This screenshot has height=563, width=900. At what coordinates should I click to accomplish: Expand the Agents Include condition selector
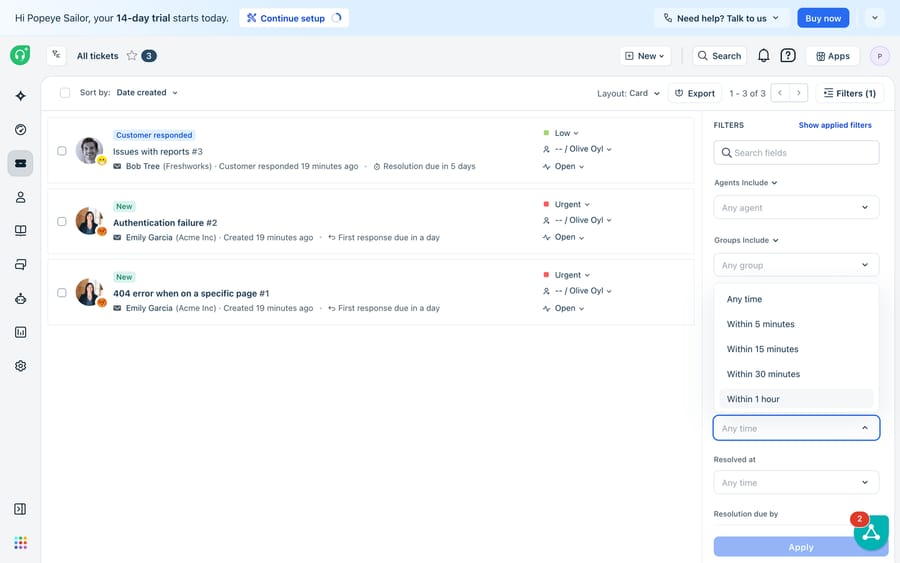click(746, 183)
